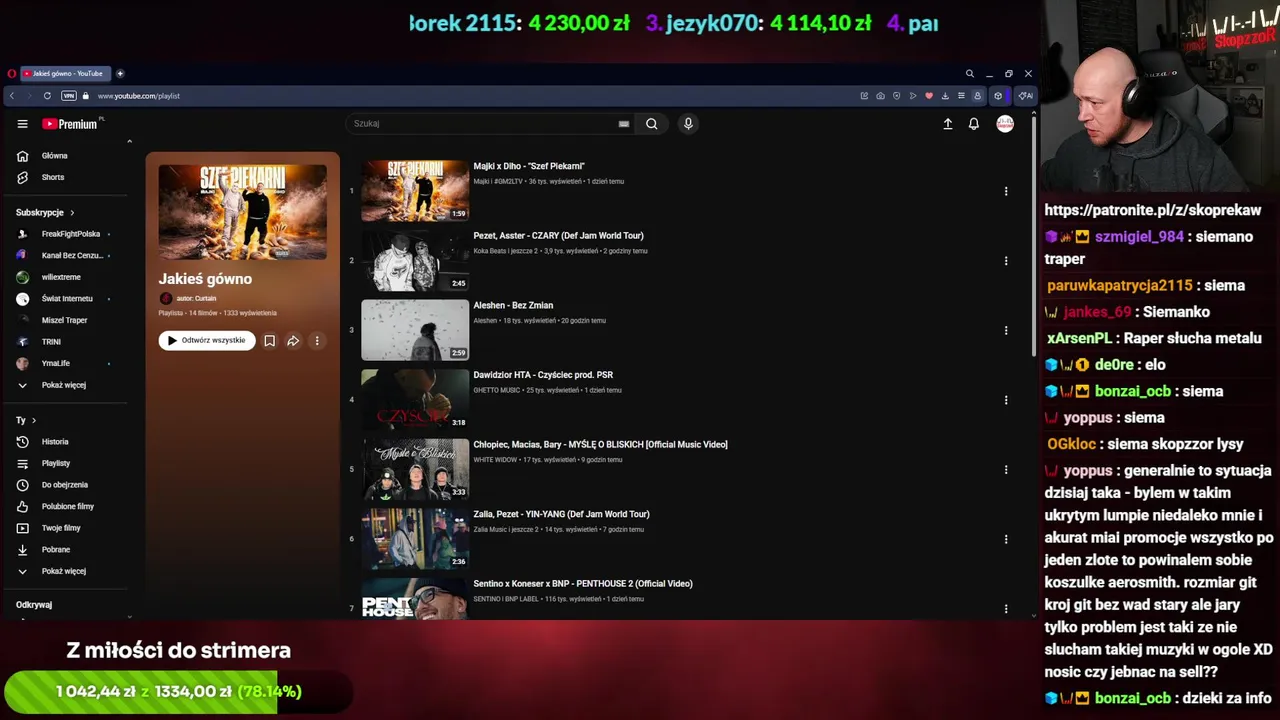Select the Jakieś gówno - YouTube tab

tap(65, 73)
